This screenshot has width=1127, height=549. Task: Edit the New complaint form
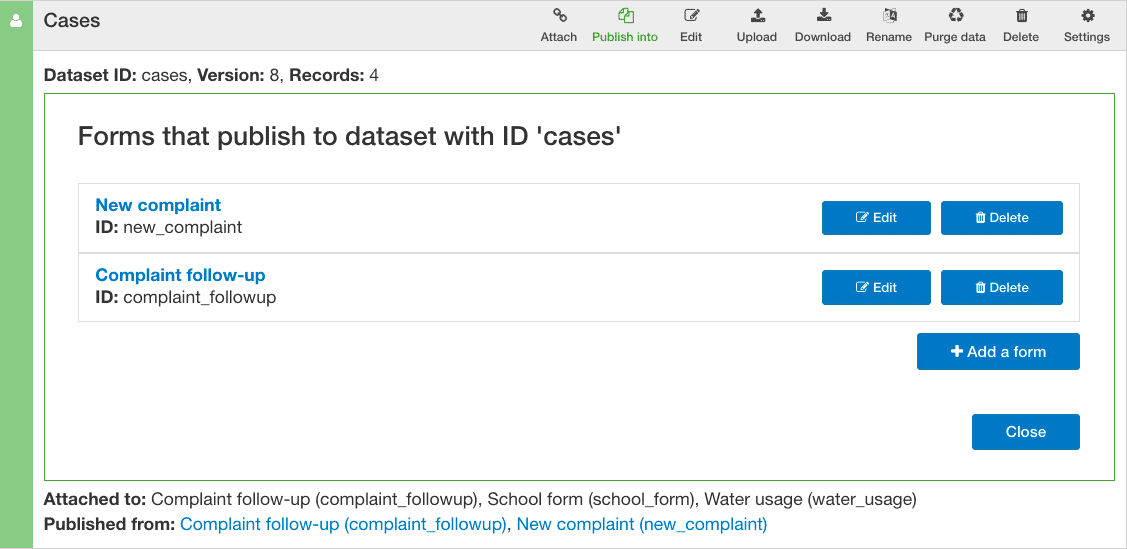tap(876, 218)
